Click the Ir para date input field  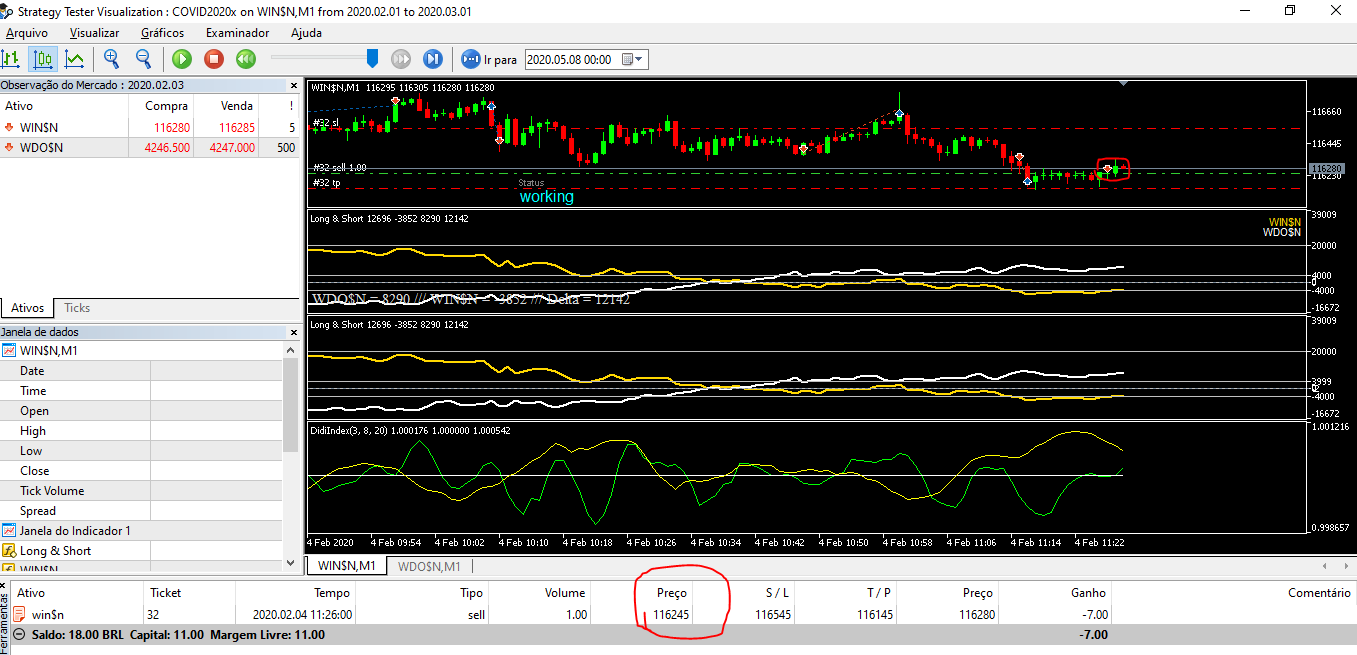[572, 59]
